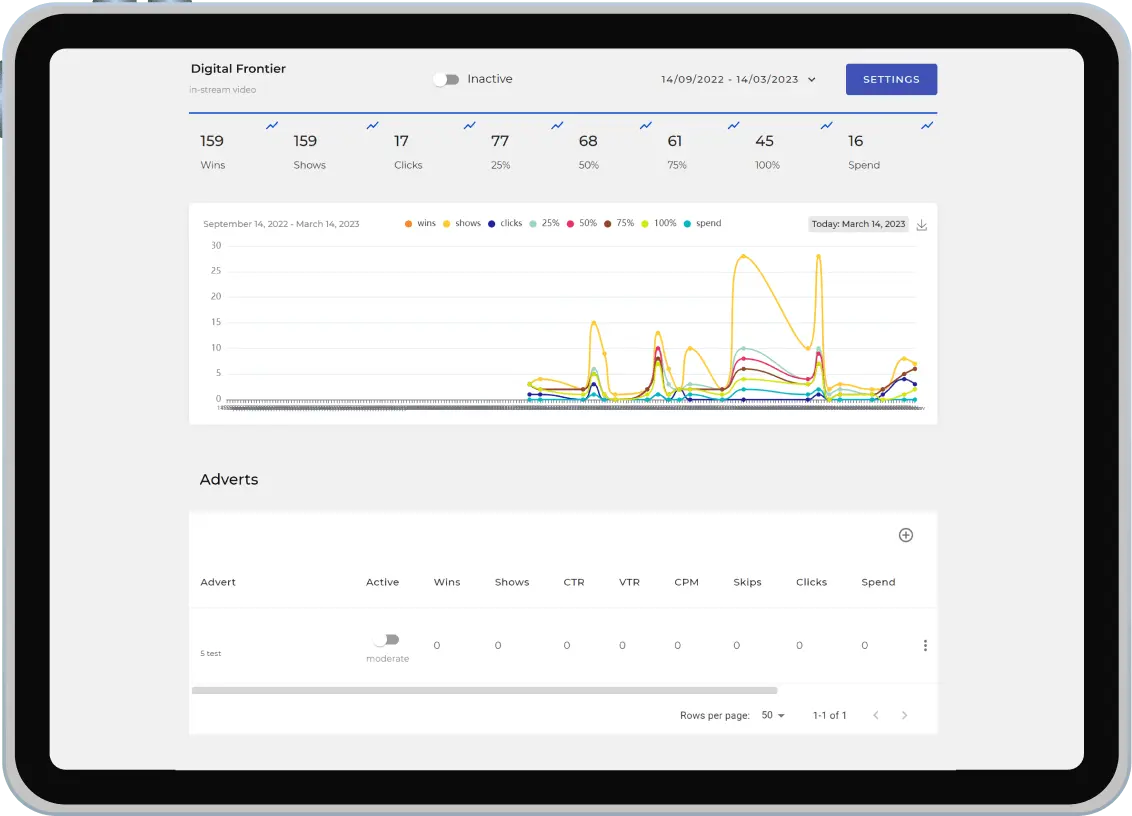The height and width of the screenshot is (816, 1132).
Task: Click the trend icon beside 100% metric
Action: pyautogui.click(x=826, y=126)
